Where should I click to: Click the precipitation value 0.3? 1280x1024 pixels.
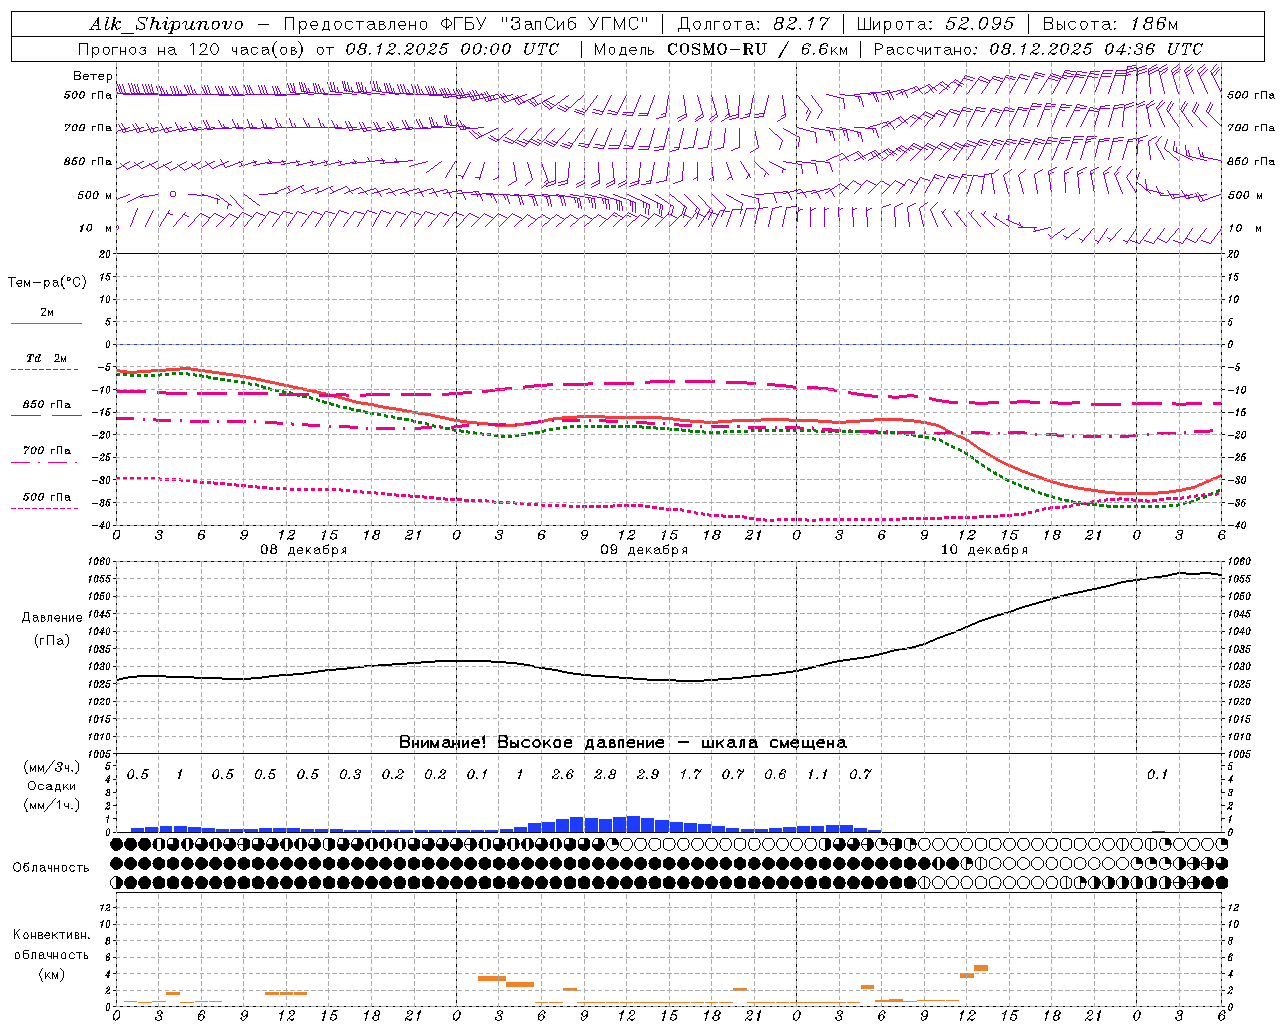coord(350,775)
